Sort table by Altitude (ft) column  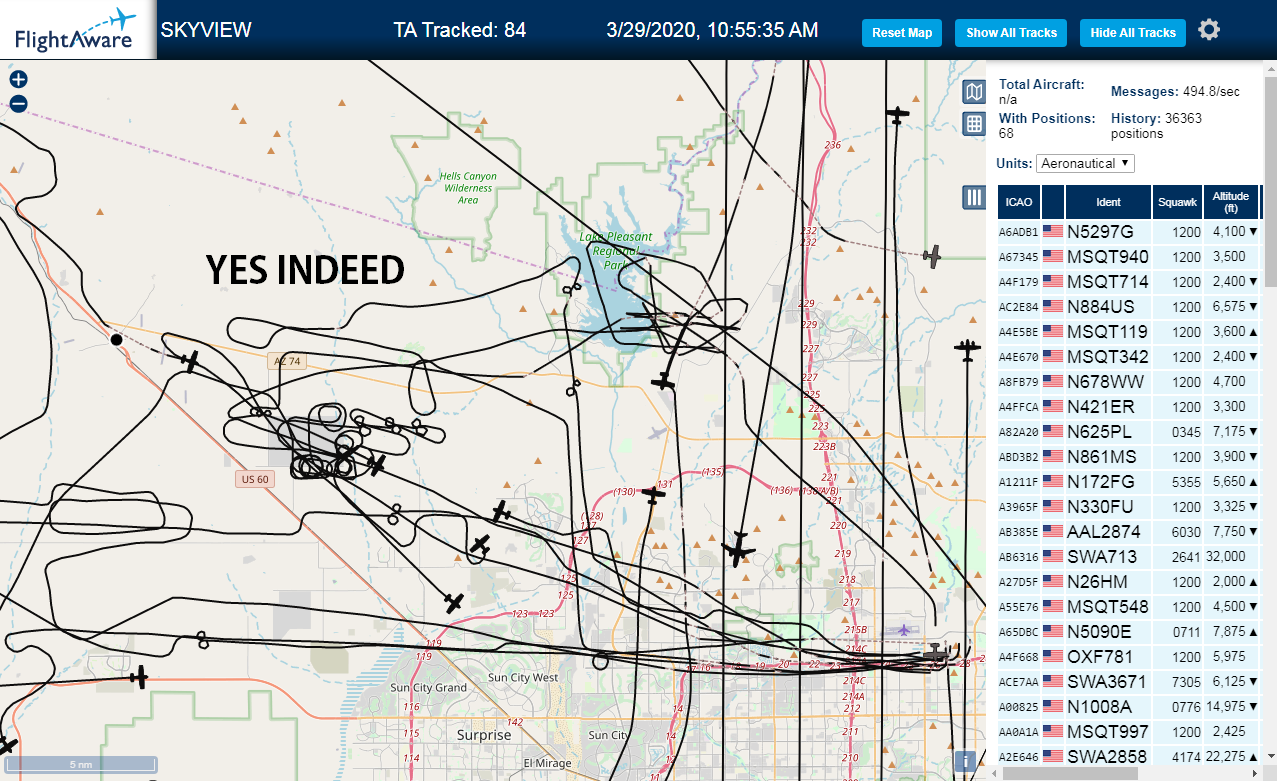click(x=1231, y=202)
